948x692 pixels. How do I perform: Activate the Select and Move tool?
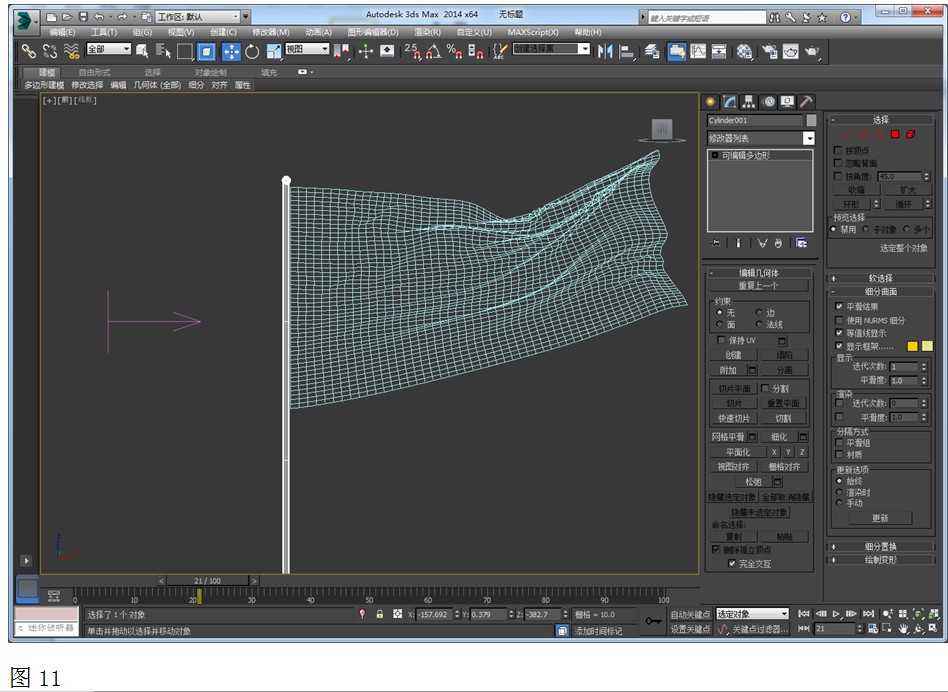pyautogui.click(x=231, y=52)
